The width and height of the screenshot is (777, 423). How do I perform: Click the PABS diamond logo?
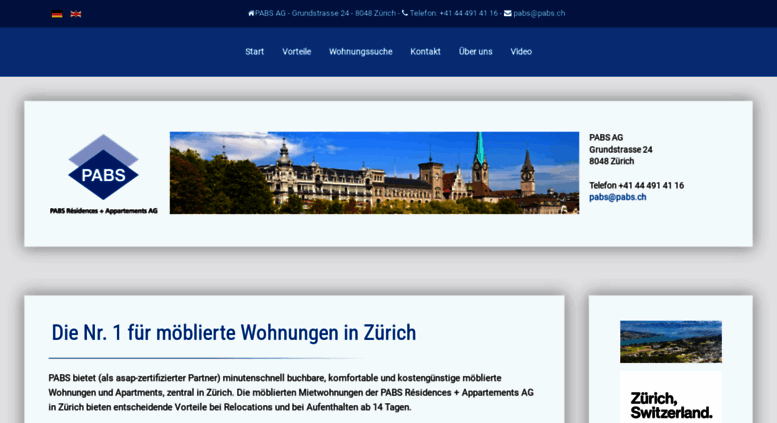[103, 167]
